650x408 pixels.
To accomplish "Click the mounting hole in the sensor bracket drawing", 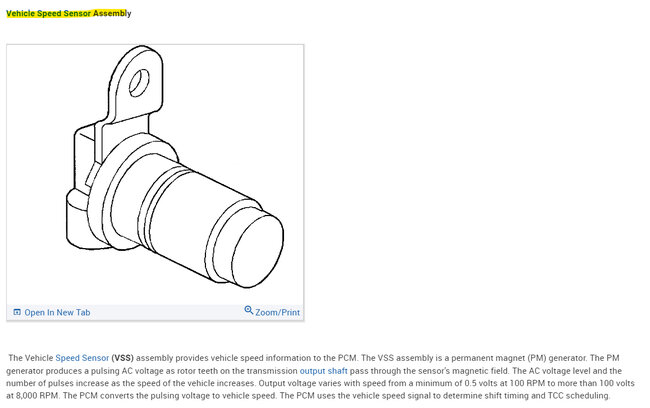I will [139, 83].
